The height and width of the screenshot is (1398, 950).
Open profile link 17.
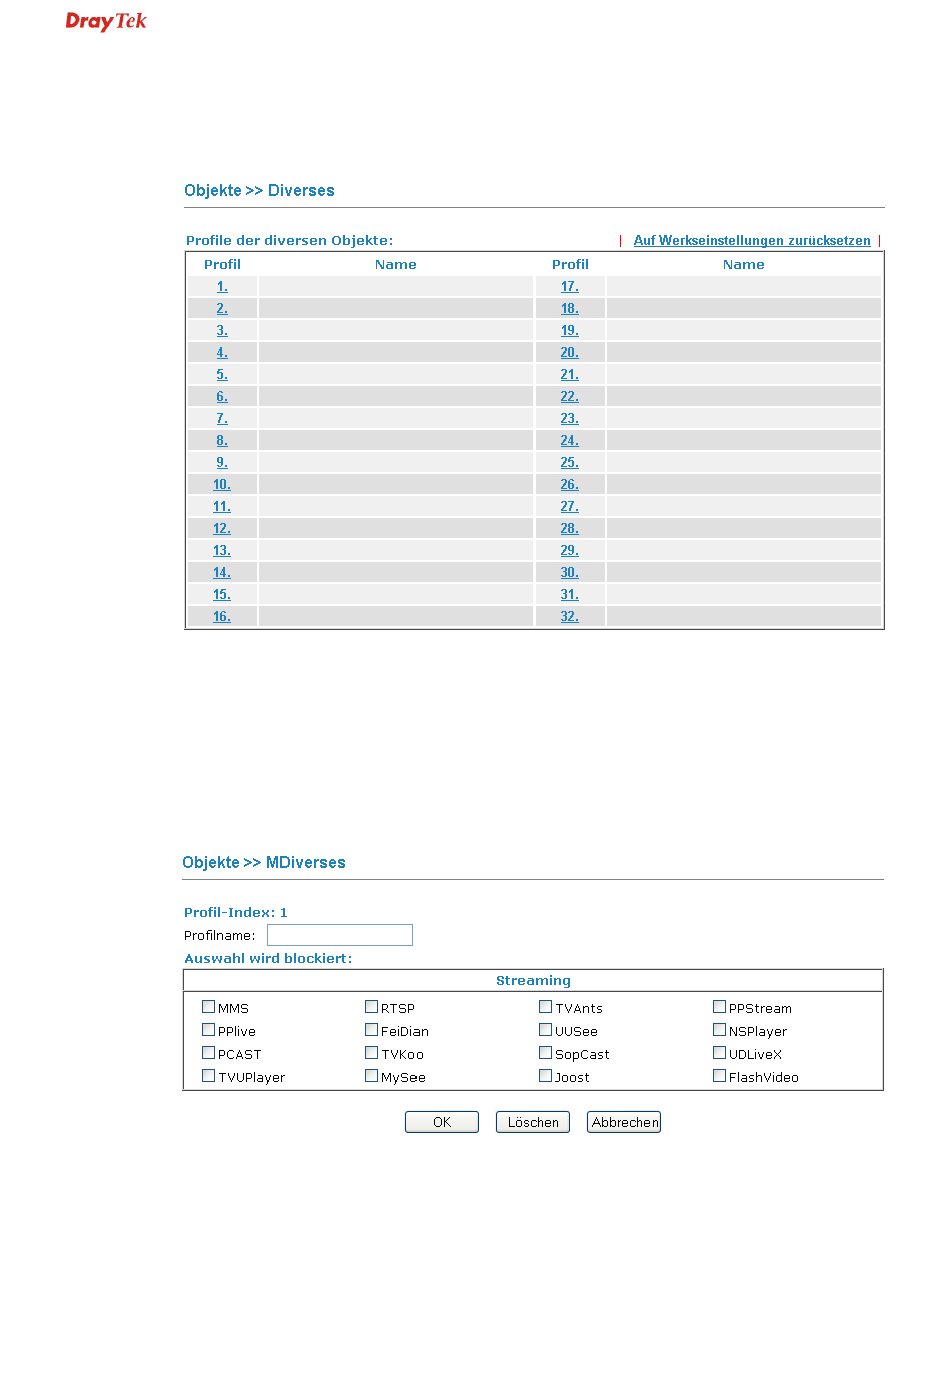click(x=570, y=287)
